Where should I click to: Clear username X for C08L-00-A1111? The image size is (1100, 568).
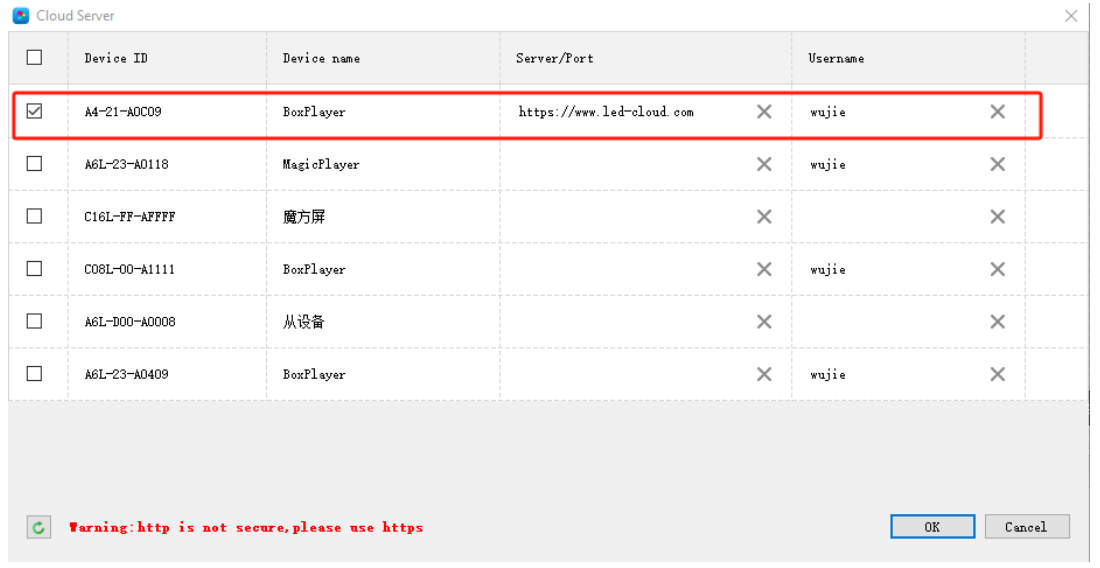(x=997, y=269)
